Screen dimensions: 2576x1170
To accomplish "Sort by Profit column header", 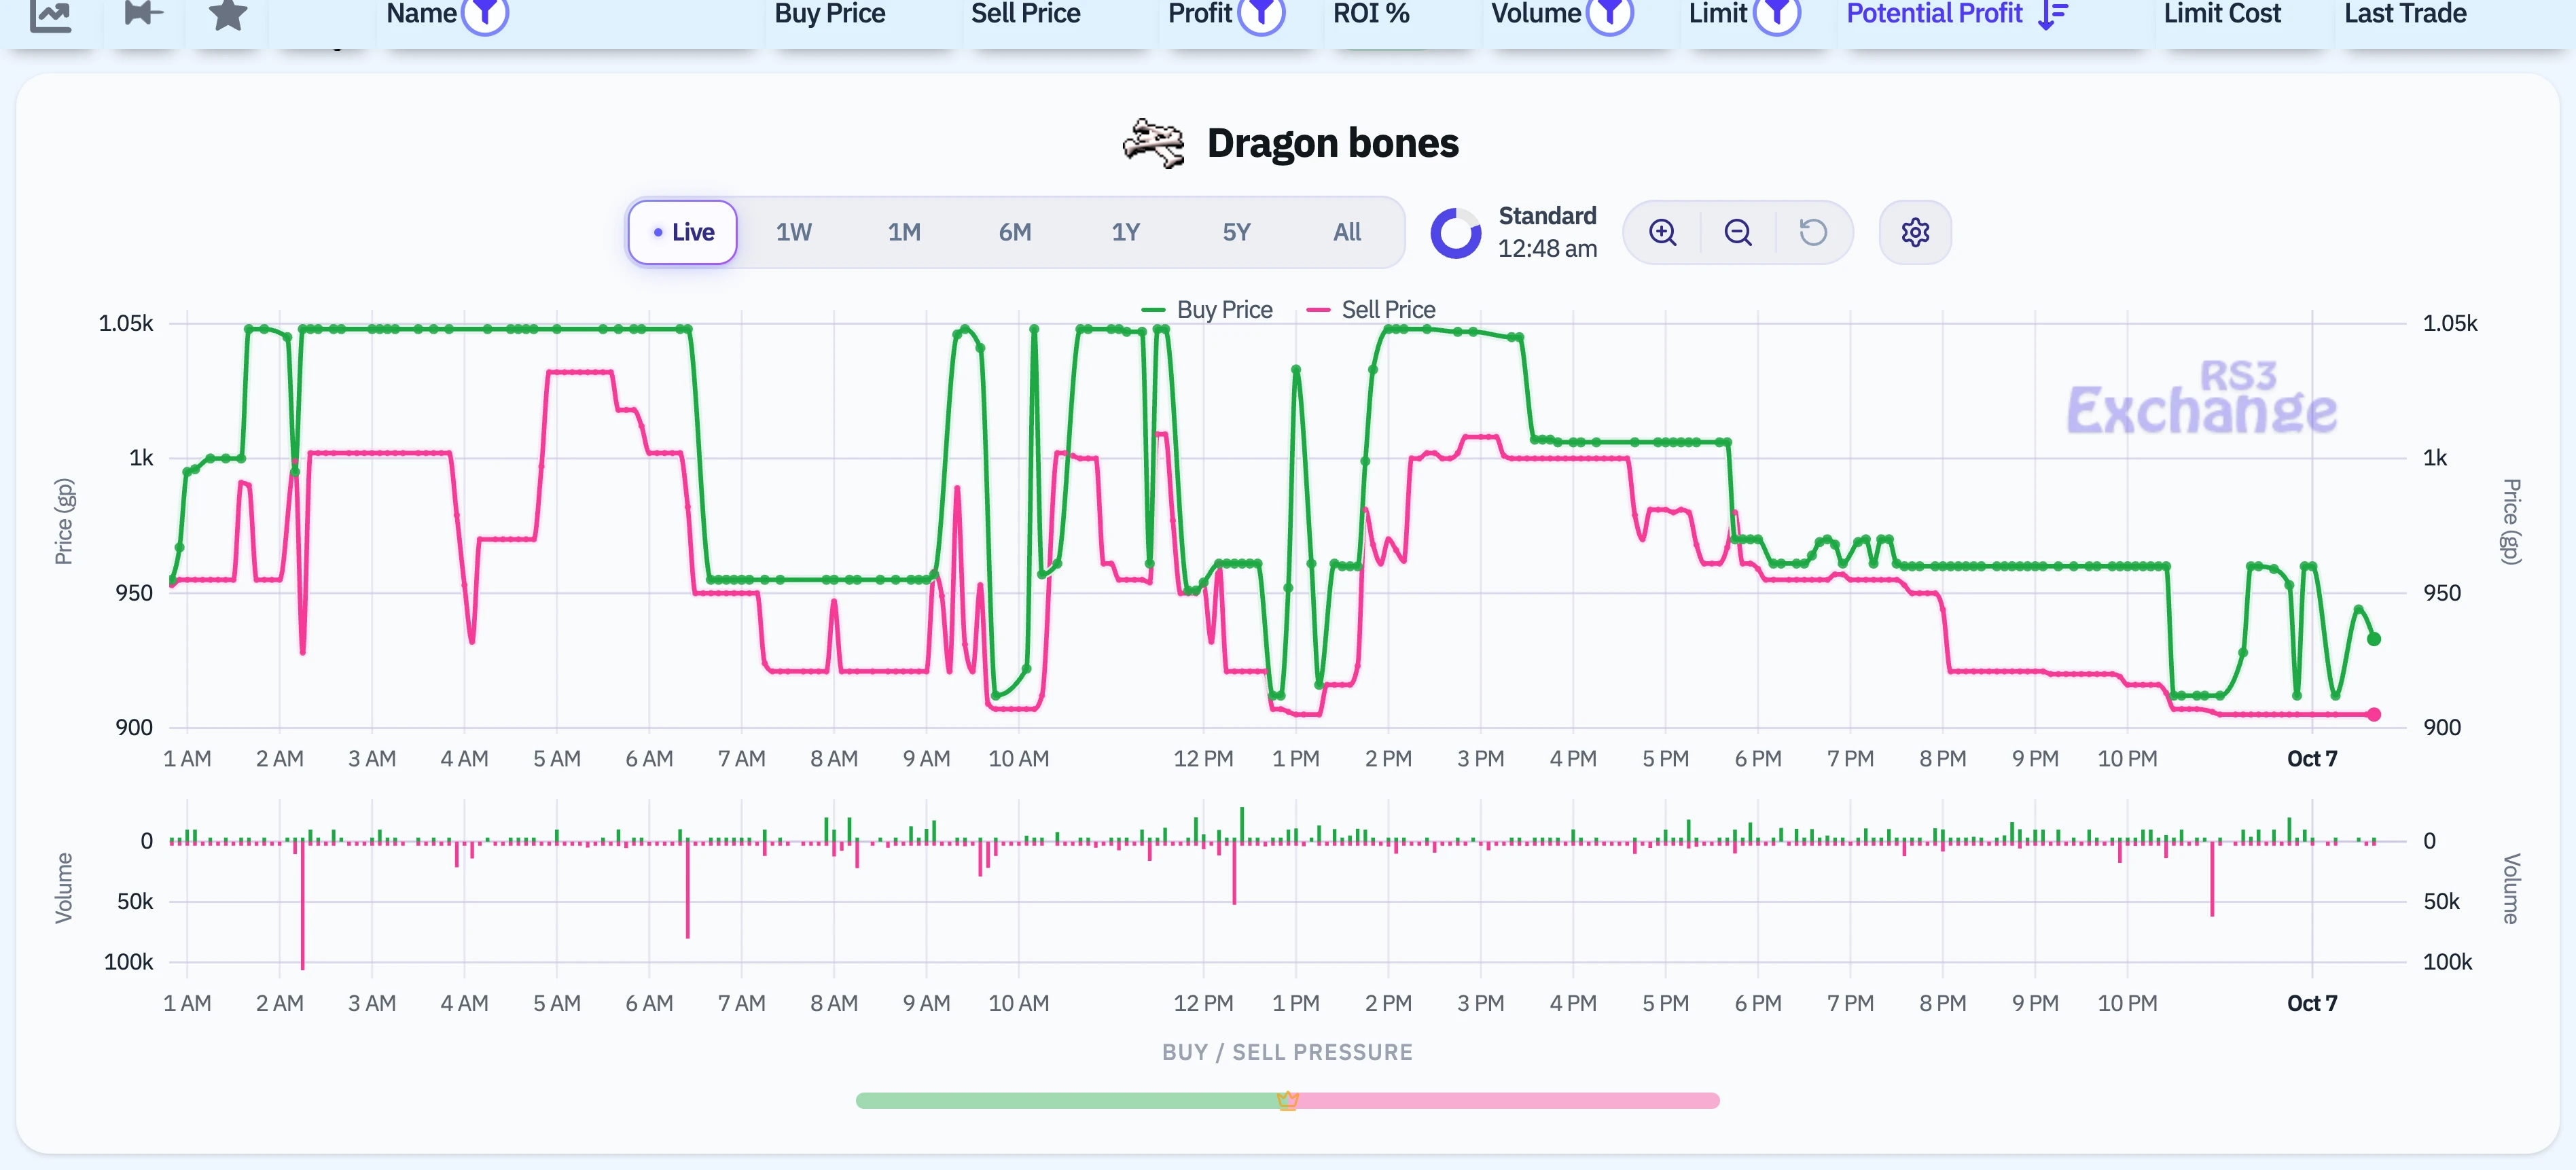I will pyautogui.click(x=1200, y=13).
